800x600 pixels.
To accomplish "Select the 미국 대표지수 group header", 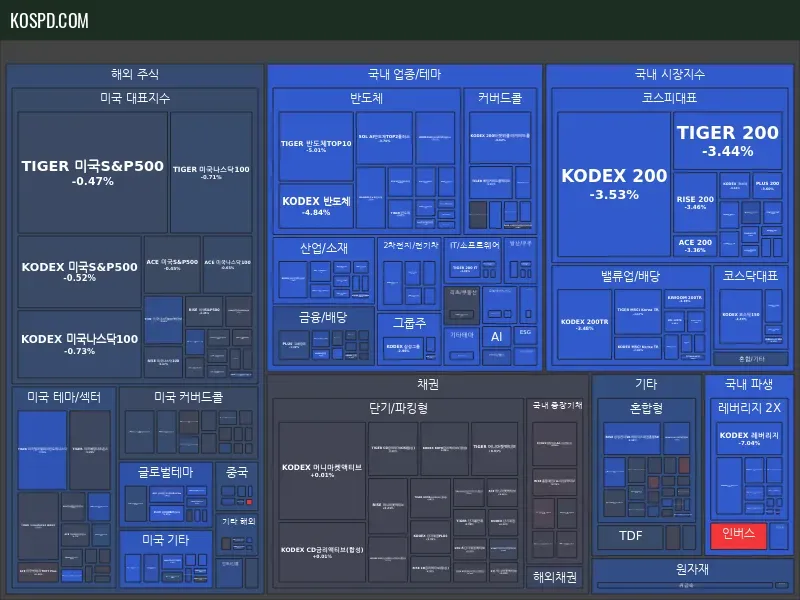I will coord(135,97).
